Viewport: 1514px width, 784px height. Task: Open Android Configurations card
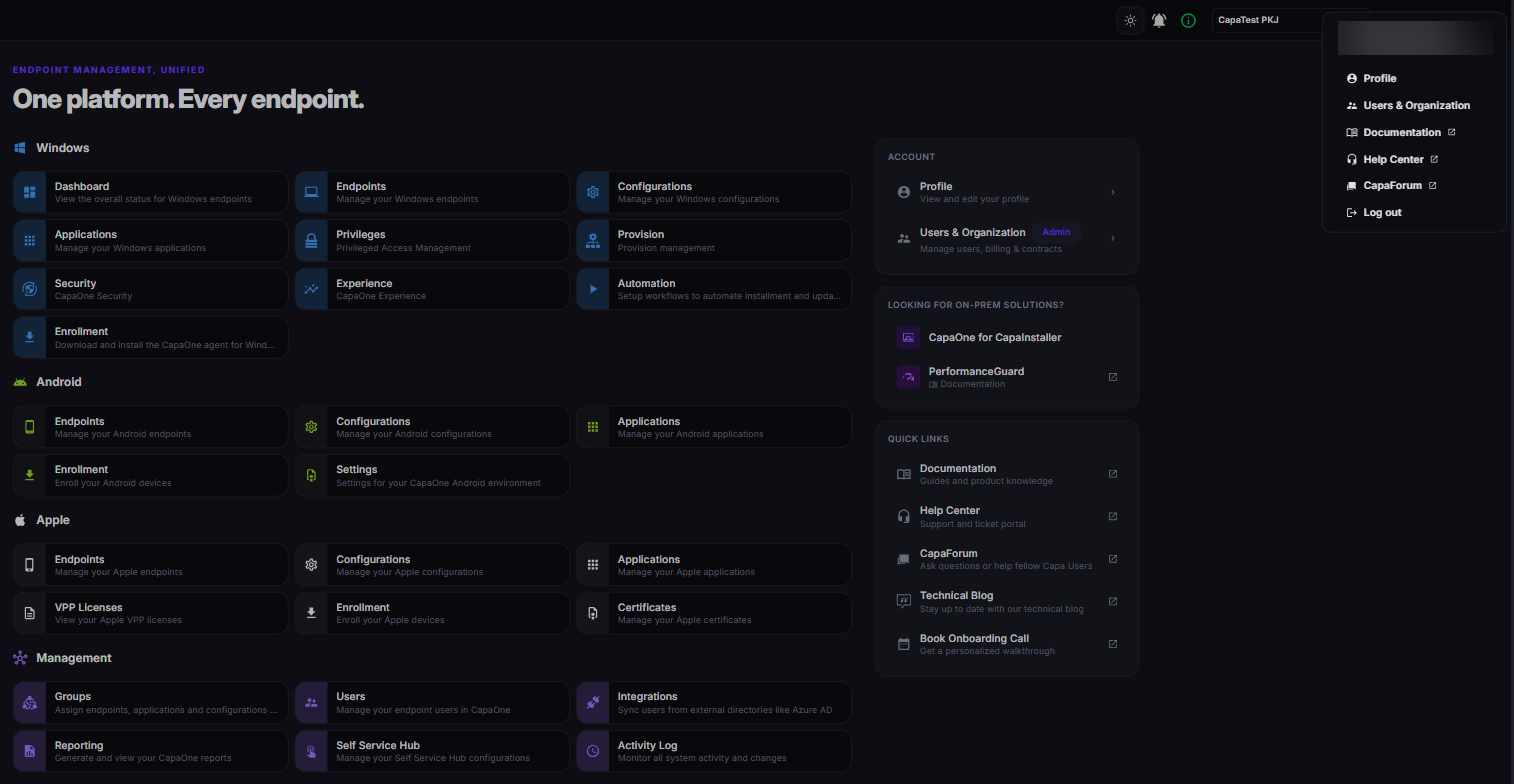(x=432, y=427)
